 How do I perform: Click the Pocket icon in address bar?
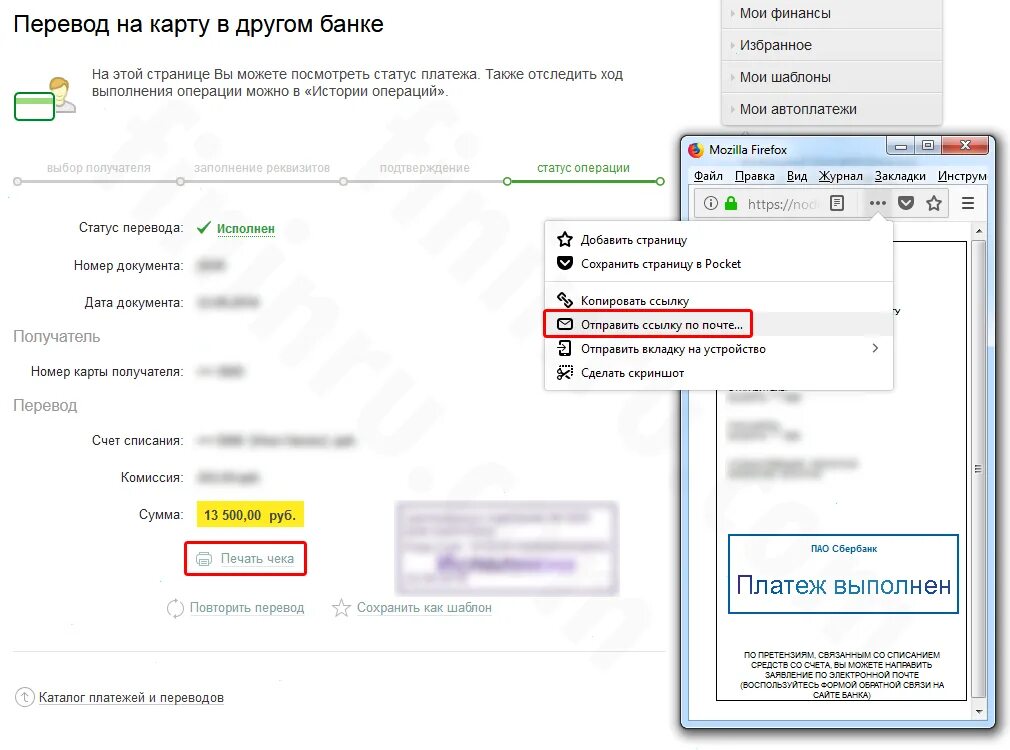pyautogui.click(x=906, y=204)
